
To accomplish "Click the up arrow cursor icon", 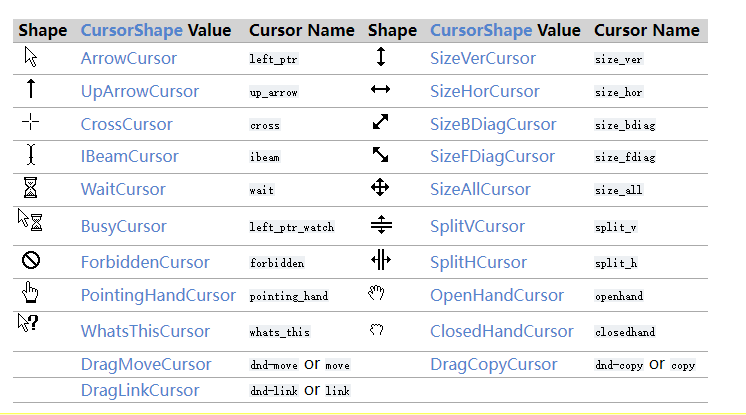I will tap(30, 90).
